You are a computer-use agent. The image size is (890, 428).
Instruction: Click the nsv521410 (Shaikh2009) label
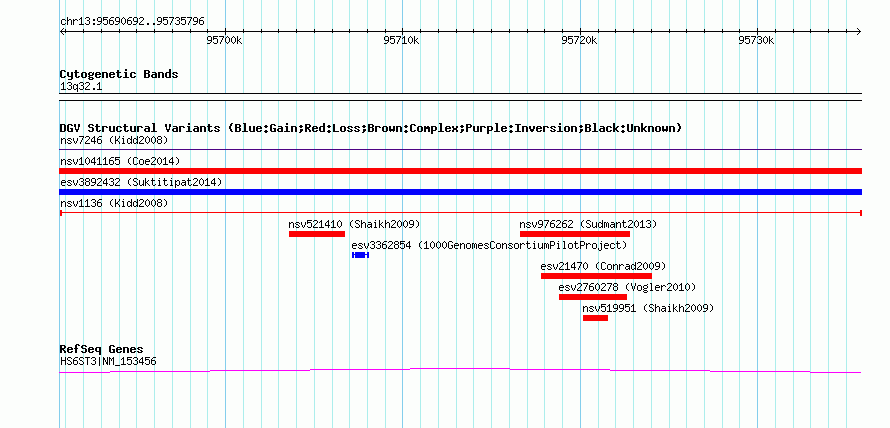tap(355, 224)
